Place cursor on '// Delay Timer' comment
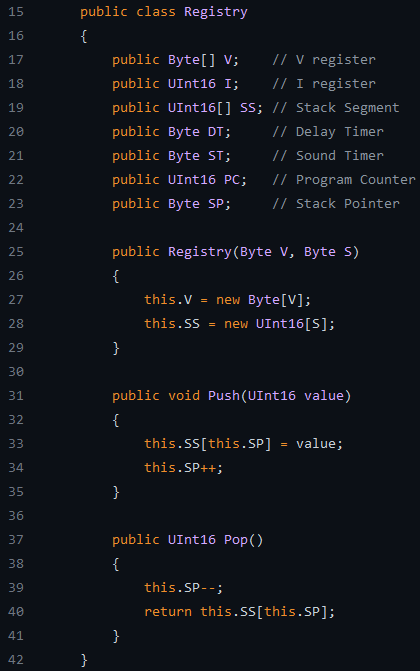The image size is (420, 671). coord(328,132)
